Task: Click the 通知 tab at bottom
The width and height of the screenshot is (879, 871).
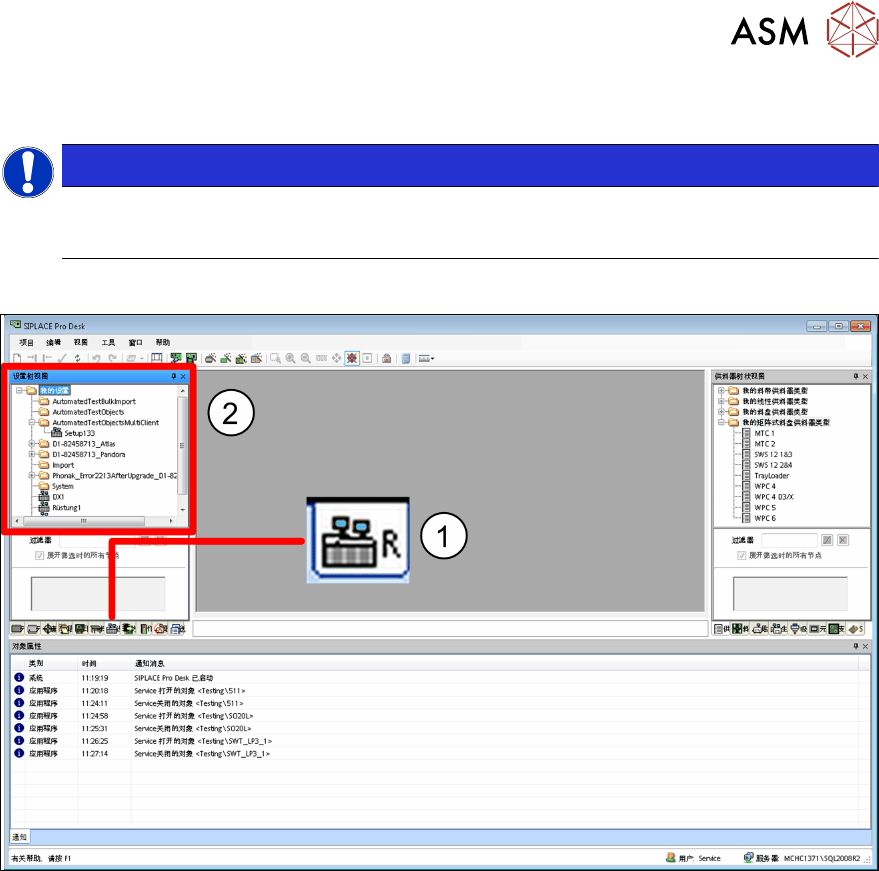Action: tap(20, 837)
